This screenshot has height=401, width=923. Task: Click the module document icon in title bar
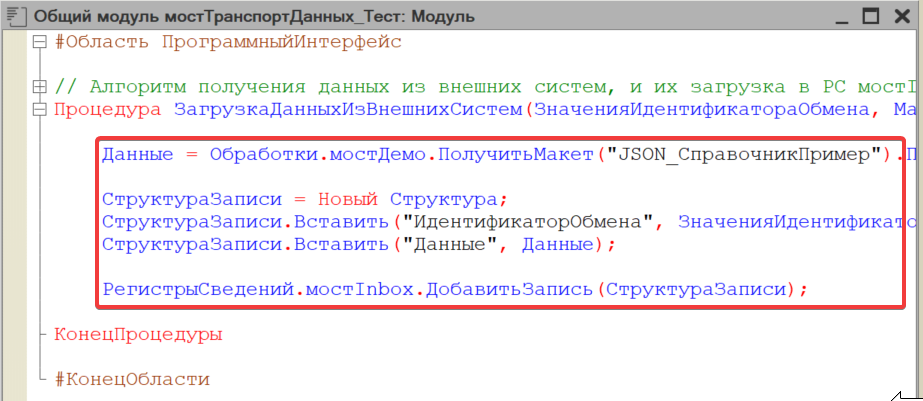[x=16, y=16]
